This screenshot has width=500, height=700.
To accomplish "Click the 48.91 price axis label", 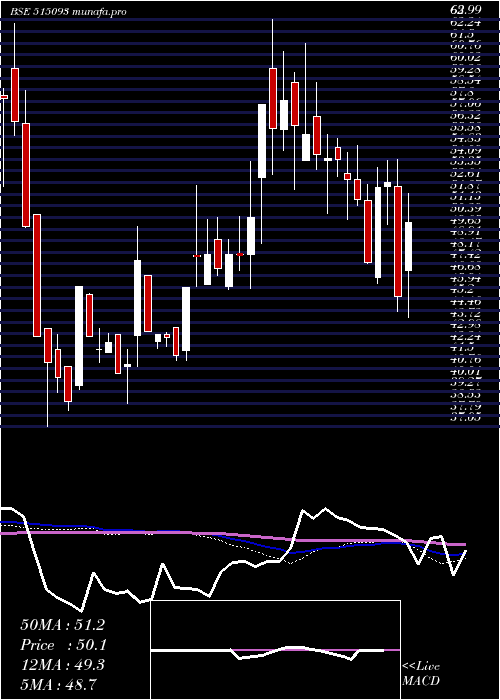I will coord(466,231).
